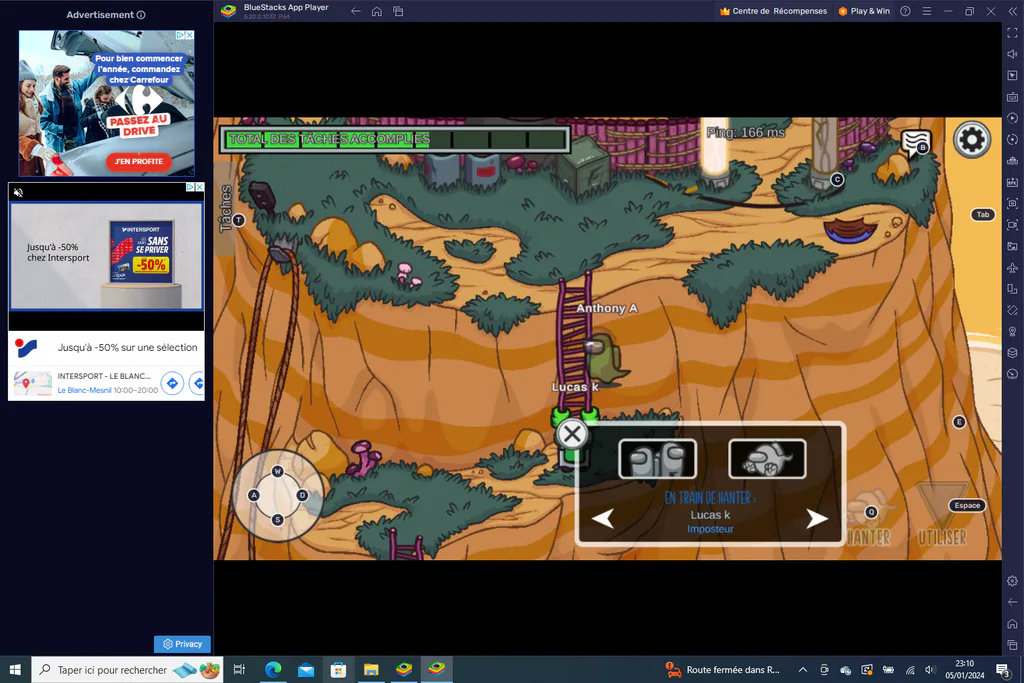This screenshot has width=1024, height=683.
Task: Open the in-game chat bubble
Action: (915, 142)
